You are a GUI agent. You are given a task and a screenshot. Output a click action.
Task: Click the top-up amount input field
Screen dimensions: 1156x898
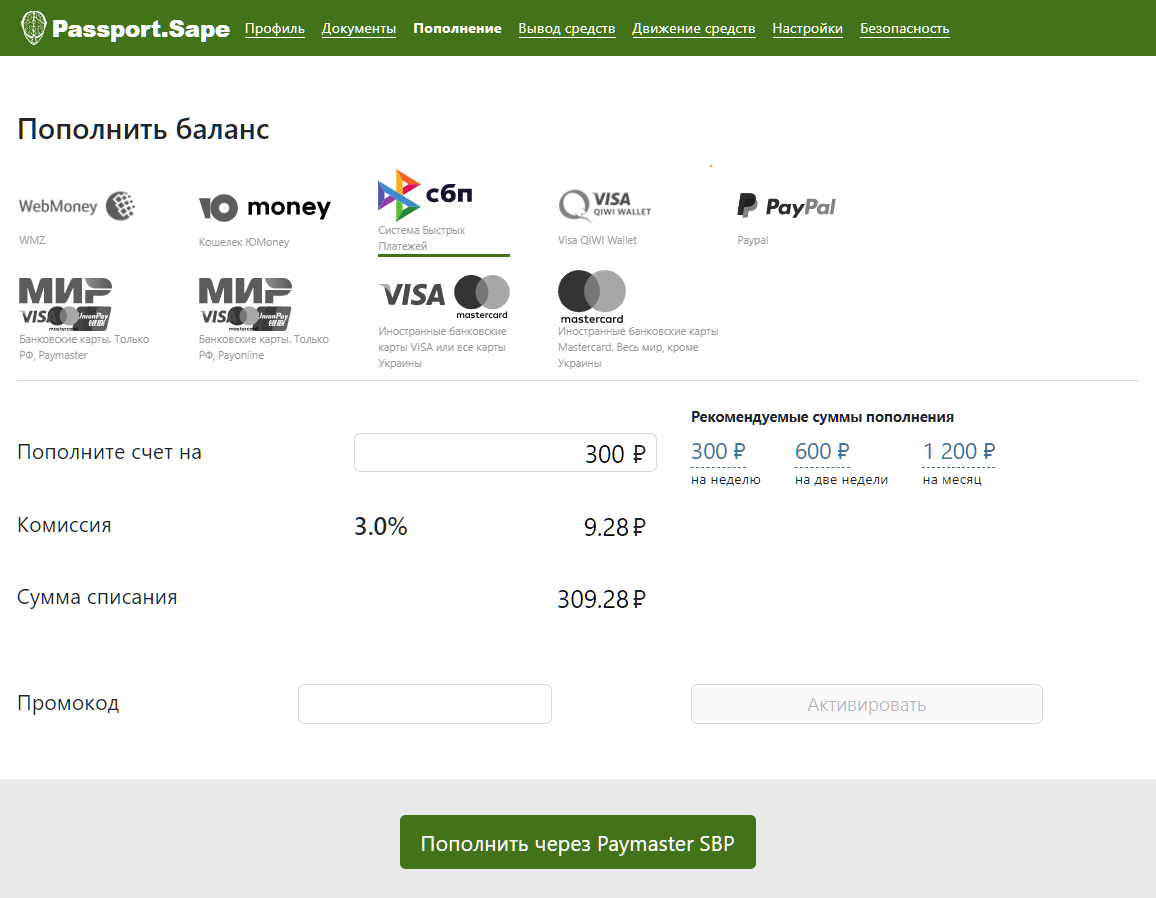click(505, 453)
